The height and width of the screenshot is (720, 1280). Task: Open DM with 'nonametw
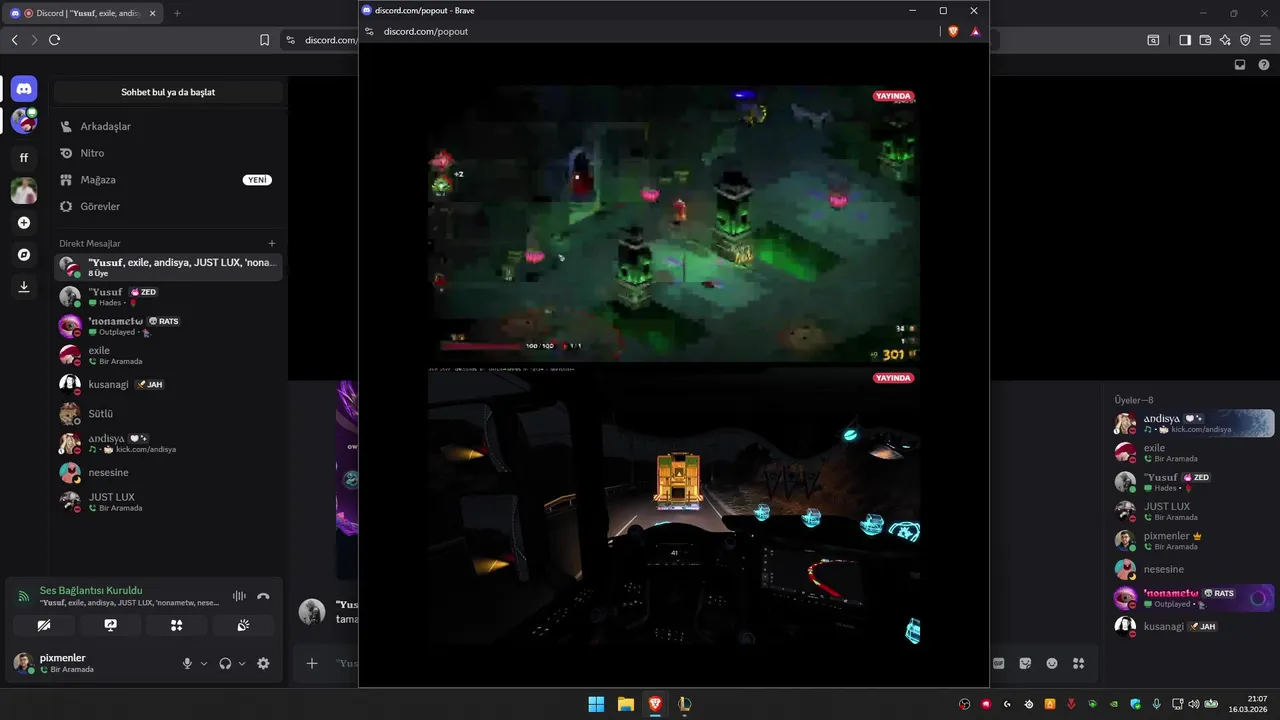pyautogui.click(x=168, y=326)
